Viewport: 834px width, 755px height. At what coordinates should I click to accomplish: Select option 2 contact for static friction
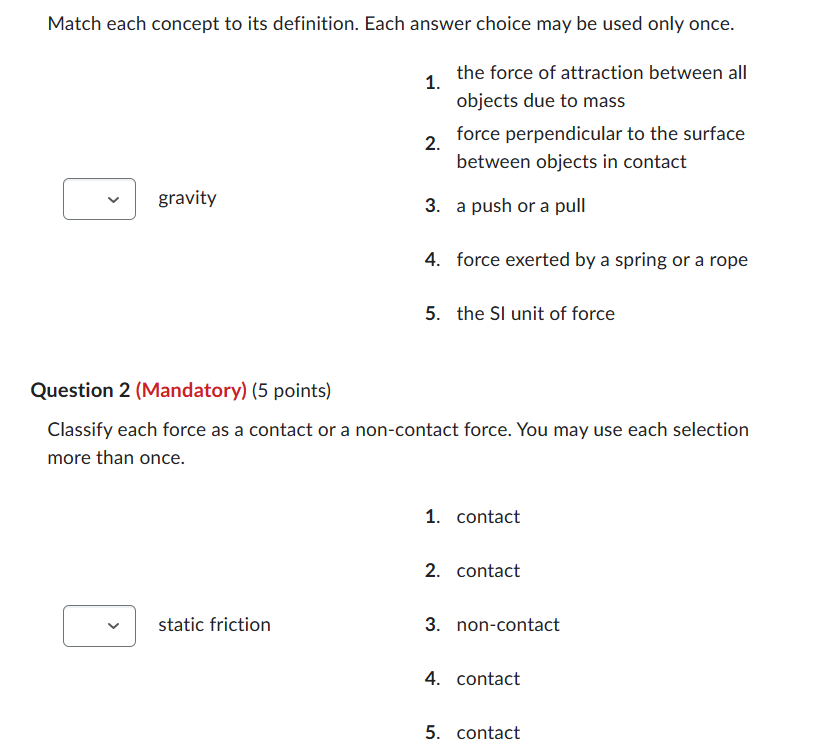488,570
